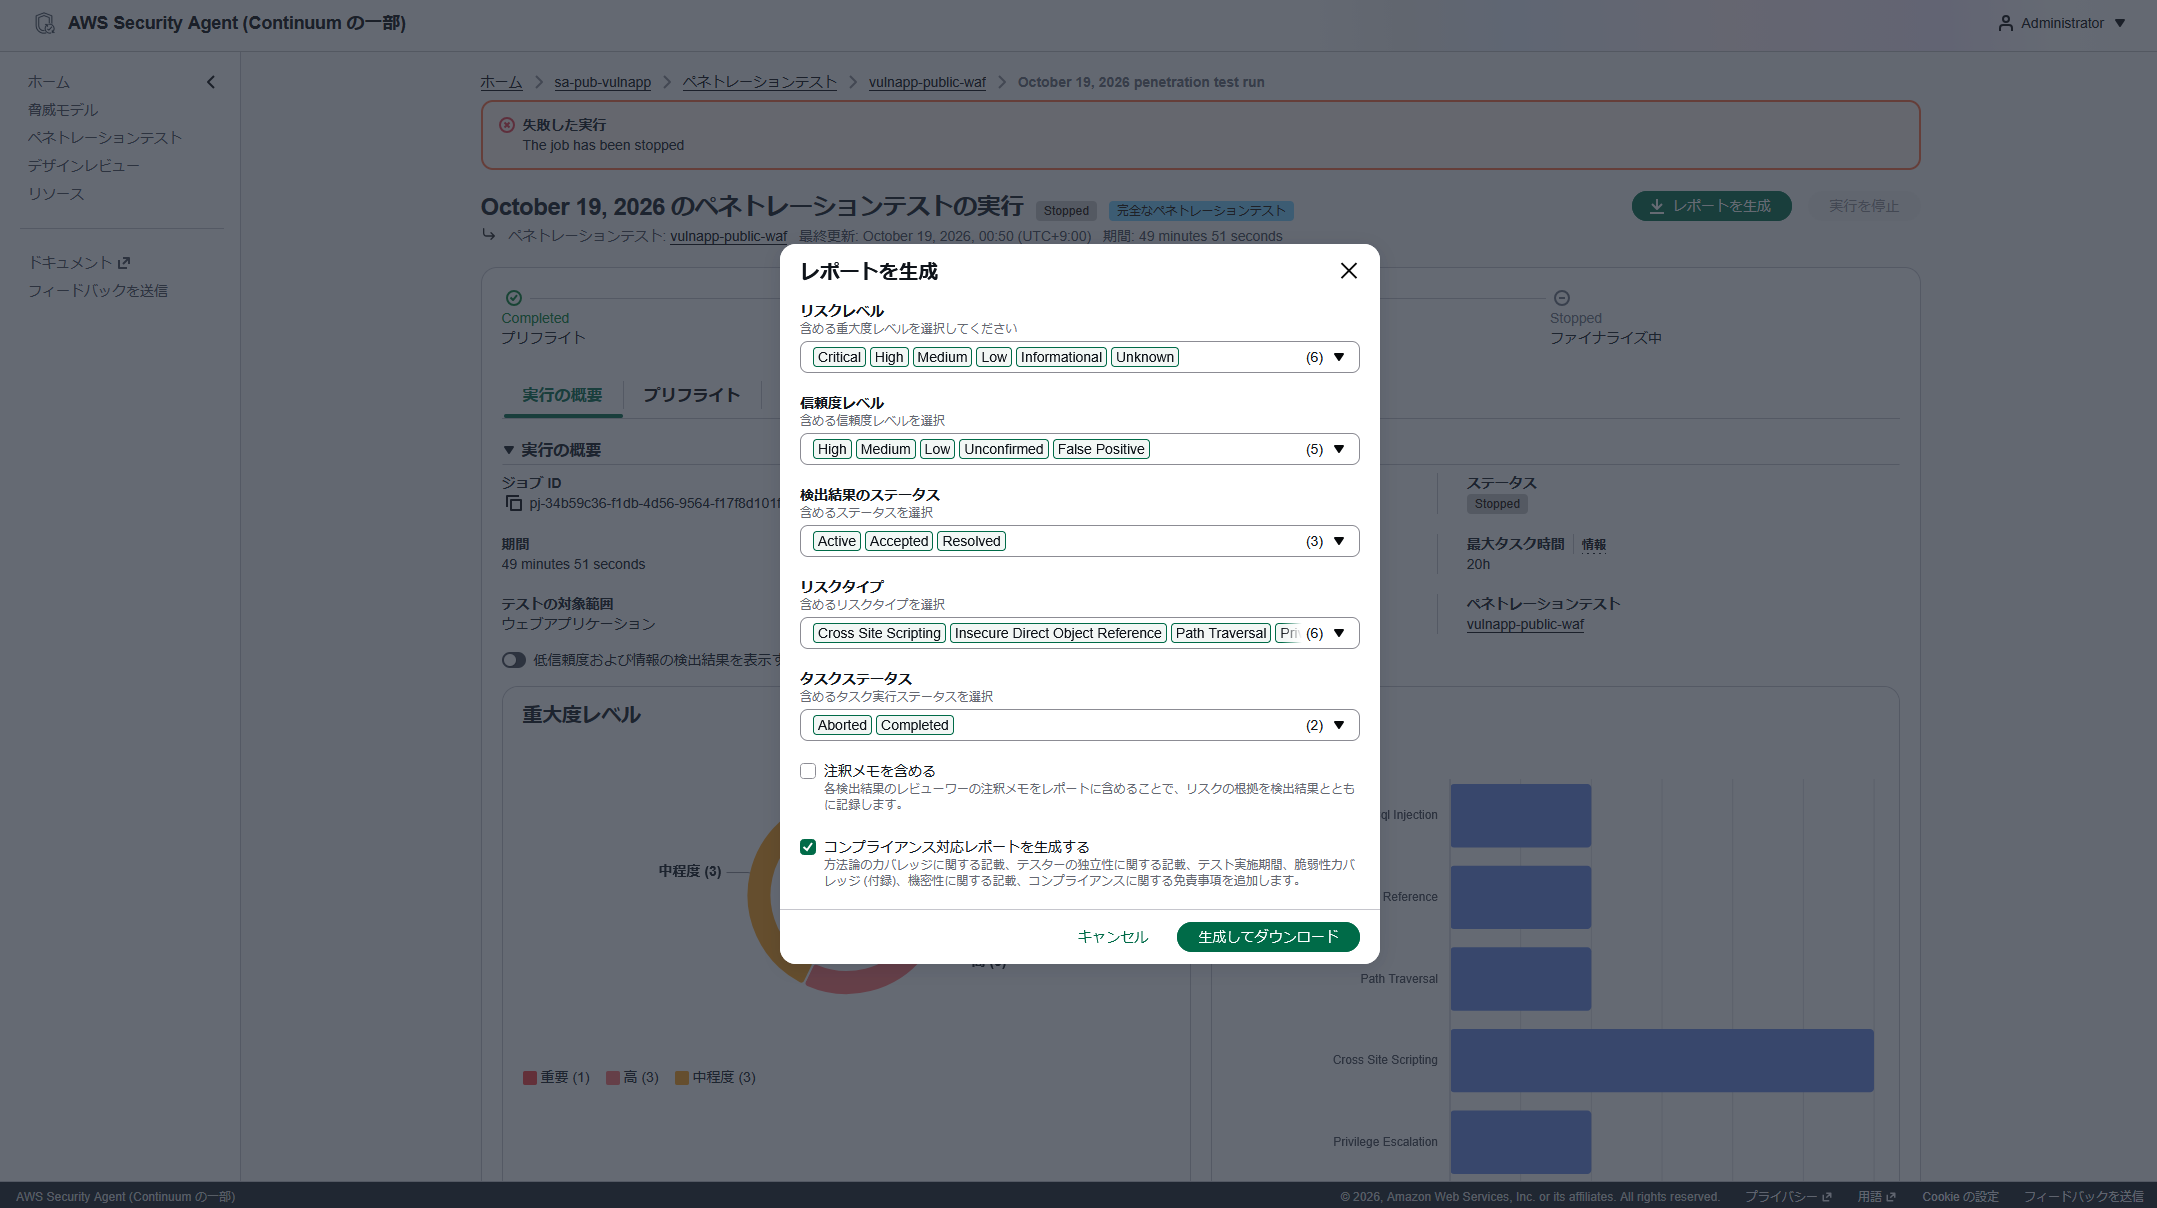Click the external link icon beside 用語

click(1891, 1197)
